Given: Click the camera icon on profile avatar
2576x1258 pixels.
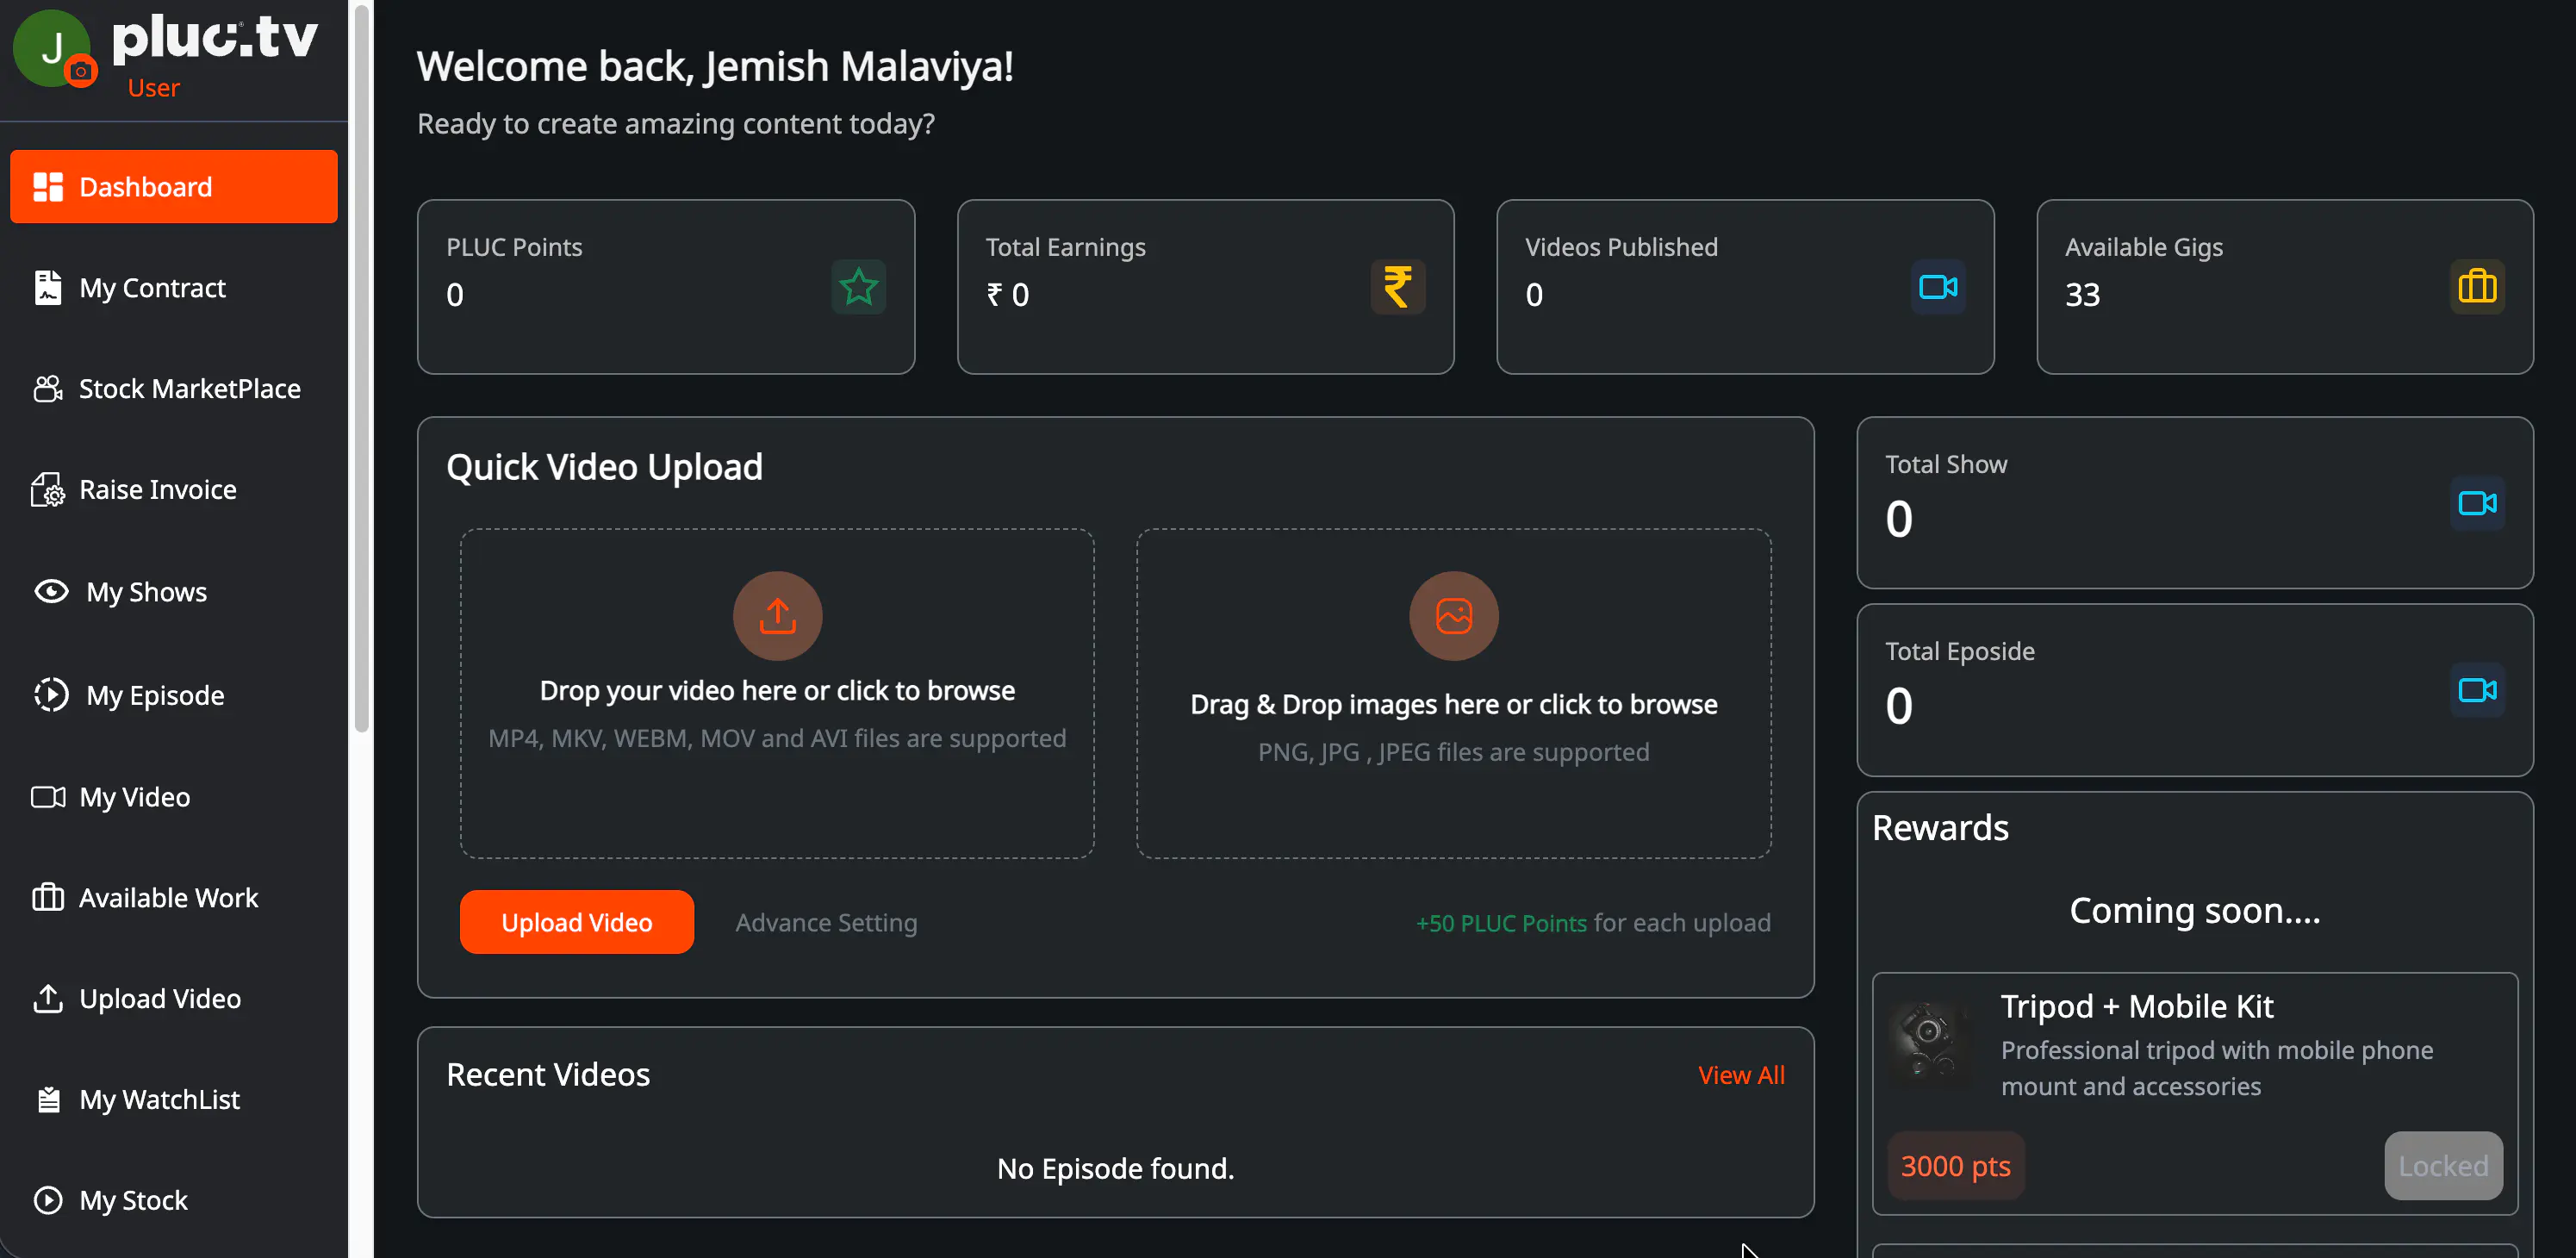Looking at the screenshot, I should coord(81,72).
